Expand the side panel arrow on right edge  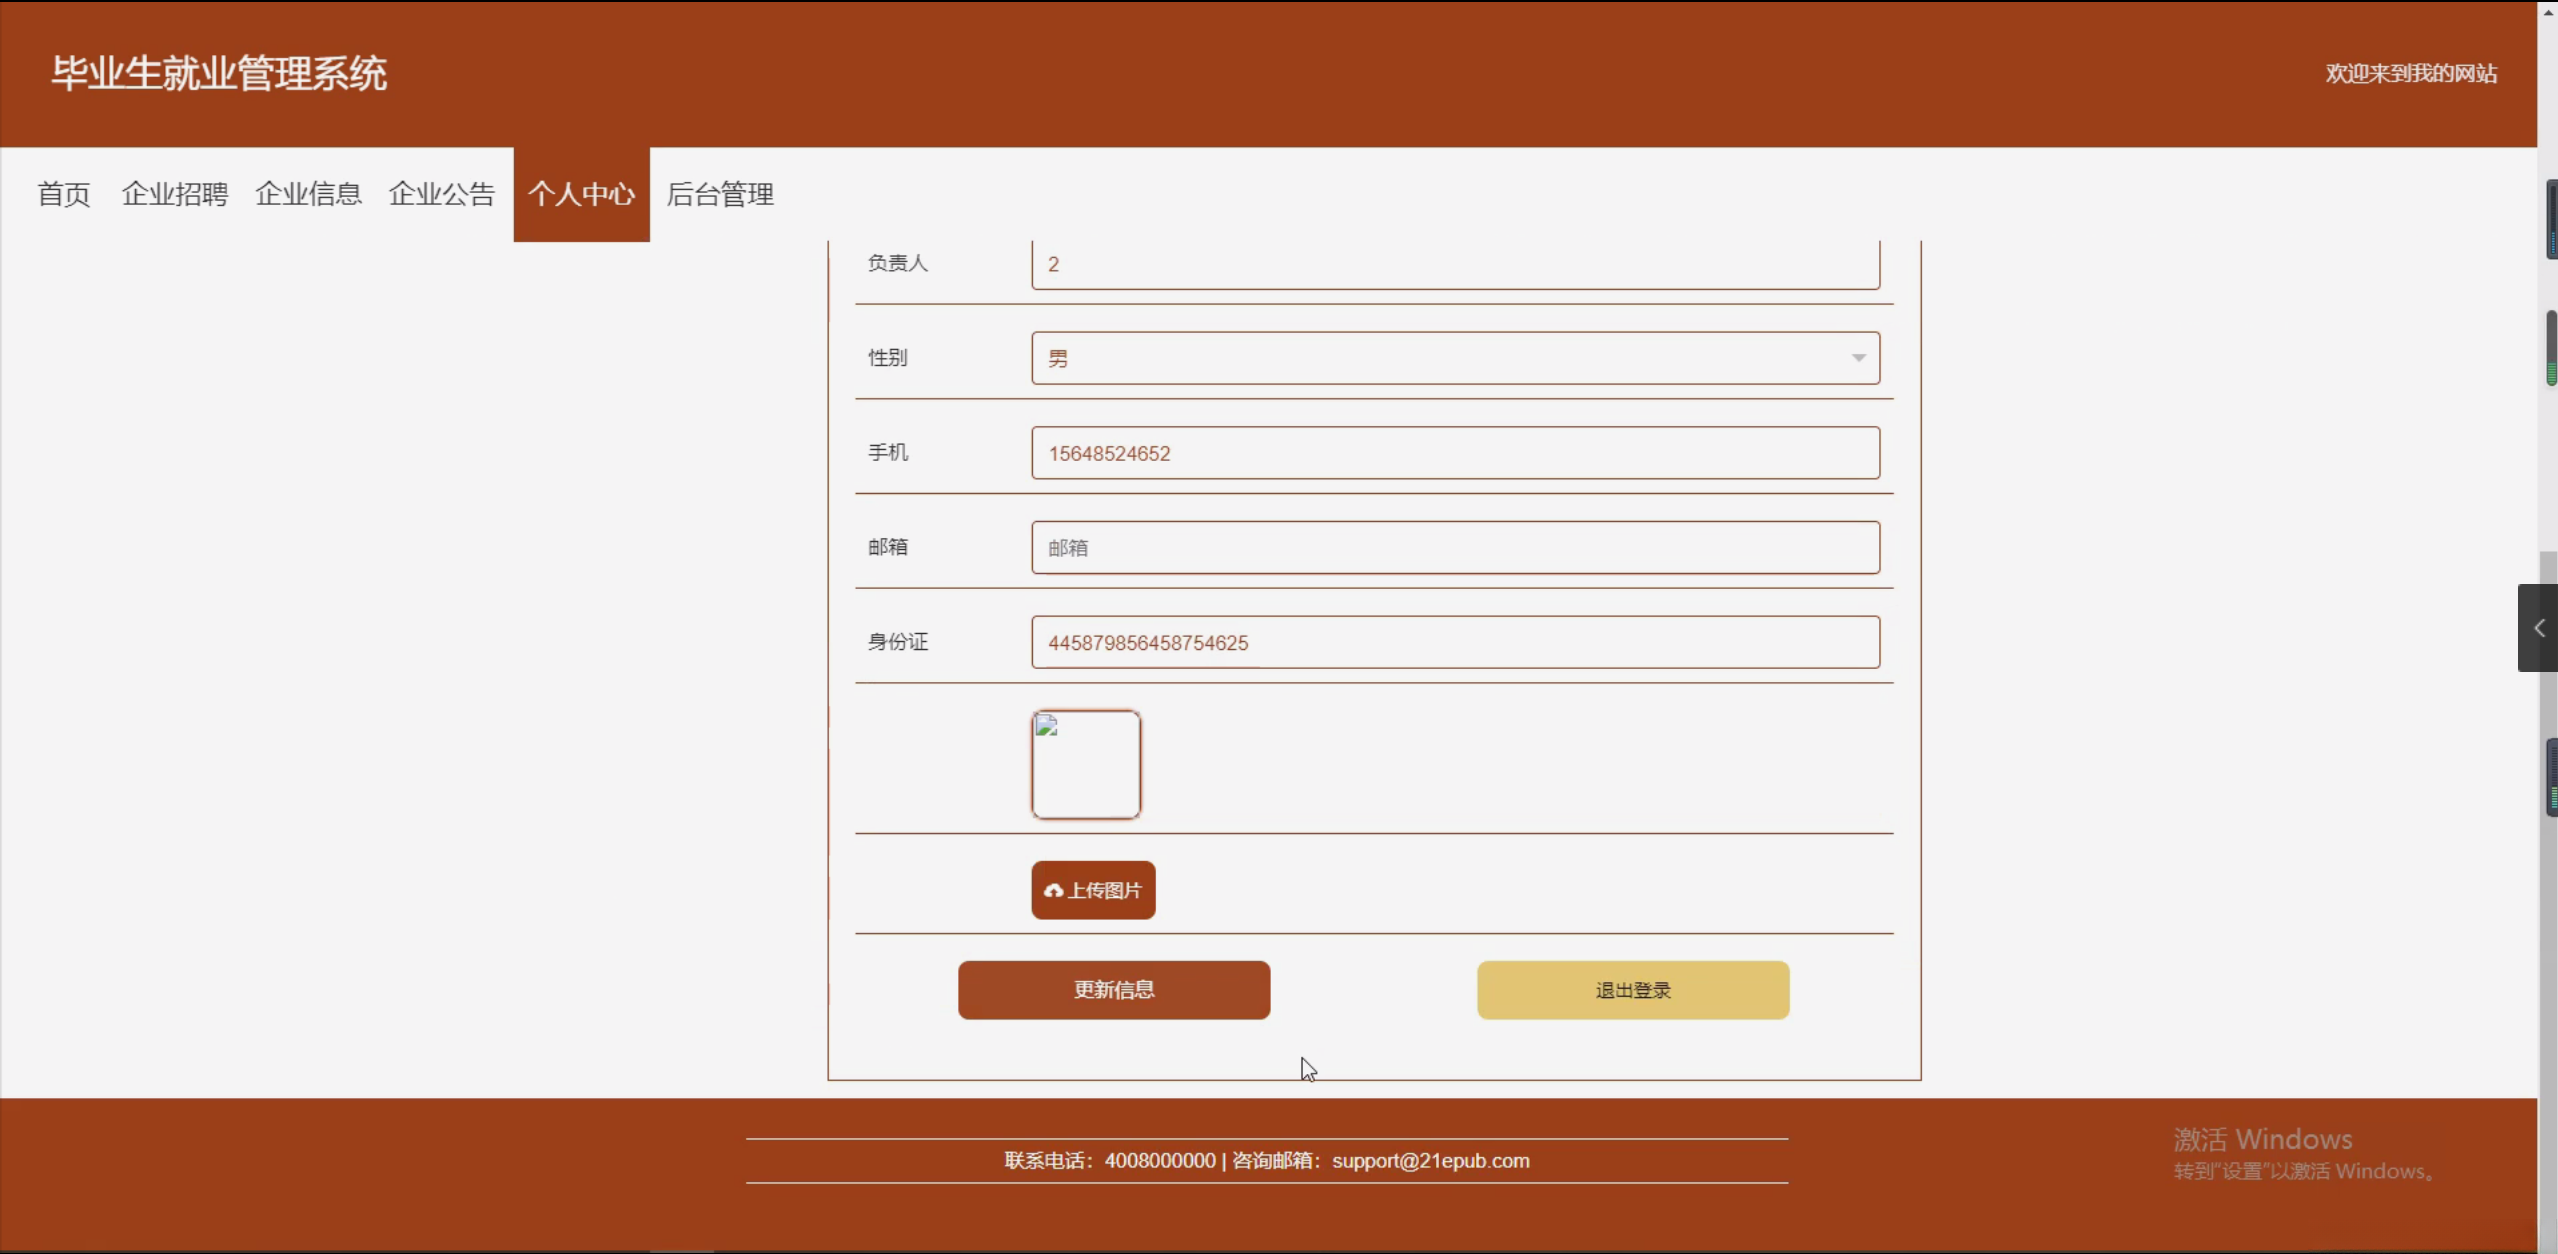point(2538,628)
